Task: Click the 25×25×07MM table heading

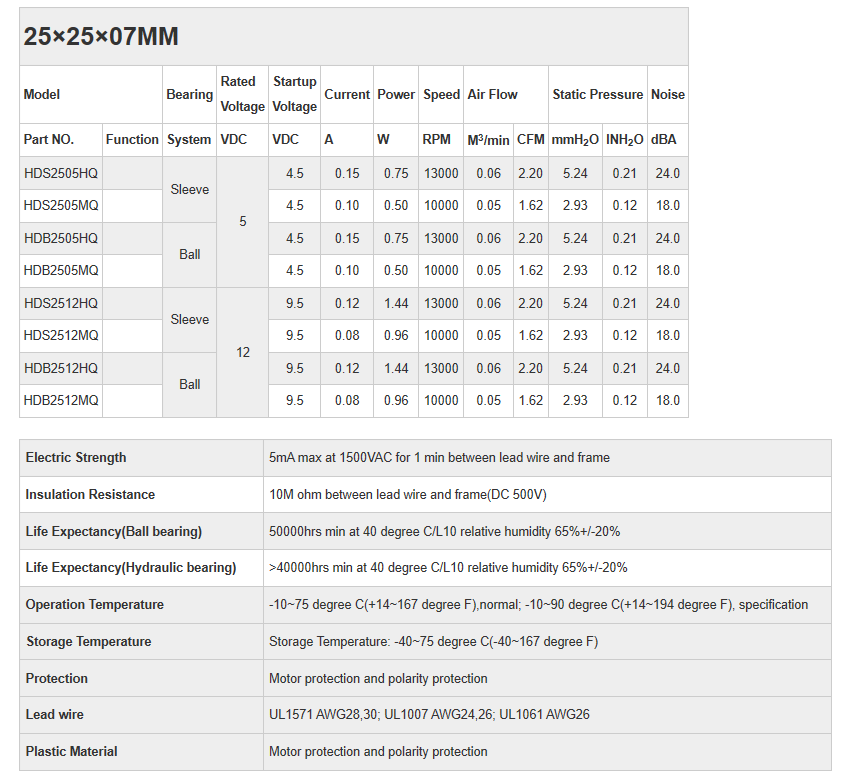Action: point(101,37)
